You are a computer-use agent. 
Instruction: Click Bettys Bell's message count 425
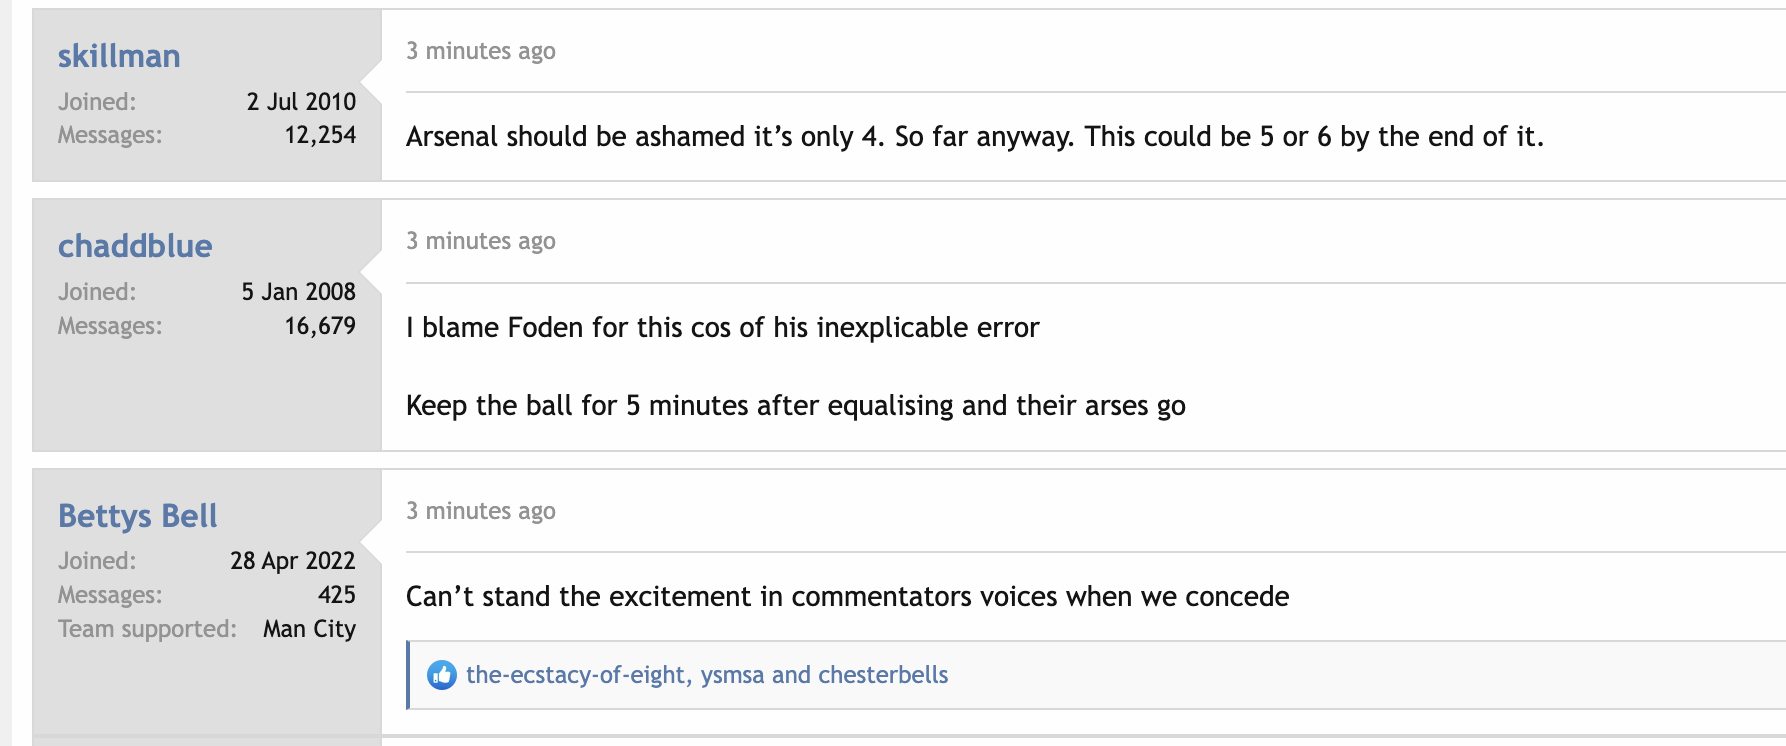[337, 595]
